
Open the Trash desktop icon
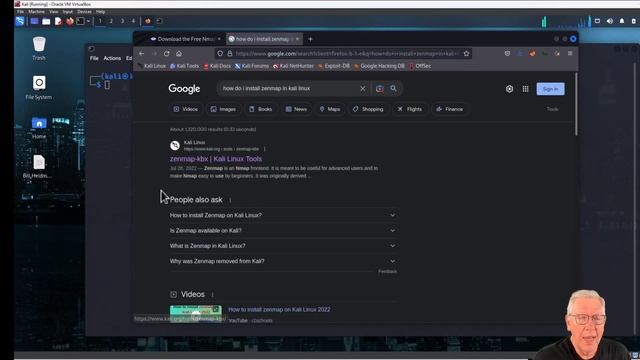(x=39, y=48)
